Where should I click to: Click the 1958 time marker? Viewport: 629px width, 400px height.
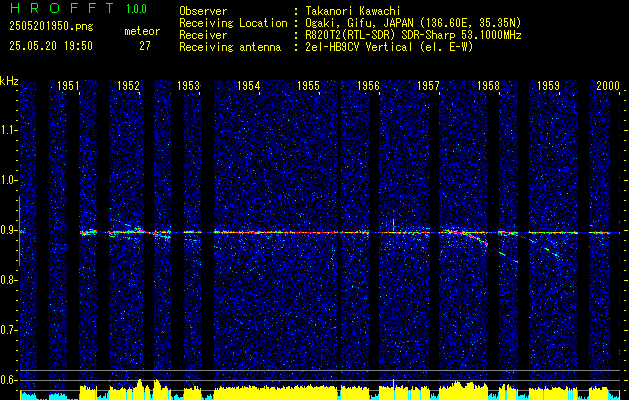click(489, 86)
